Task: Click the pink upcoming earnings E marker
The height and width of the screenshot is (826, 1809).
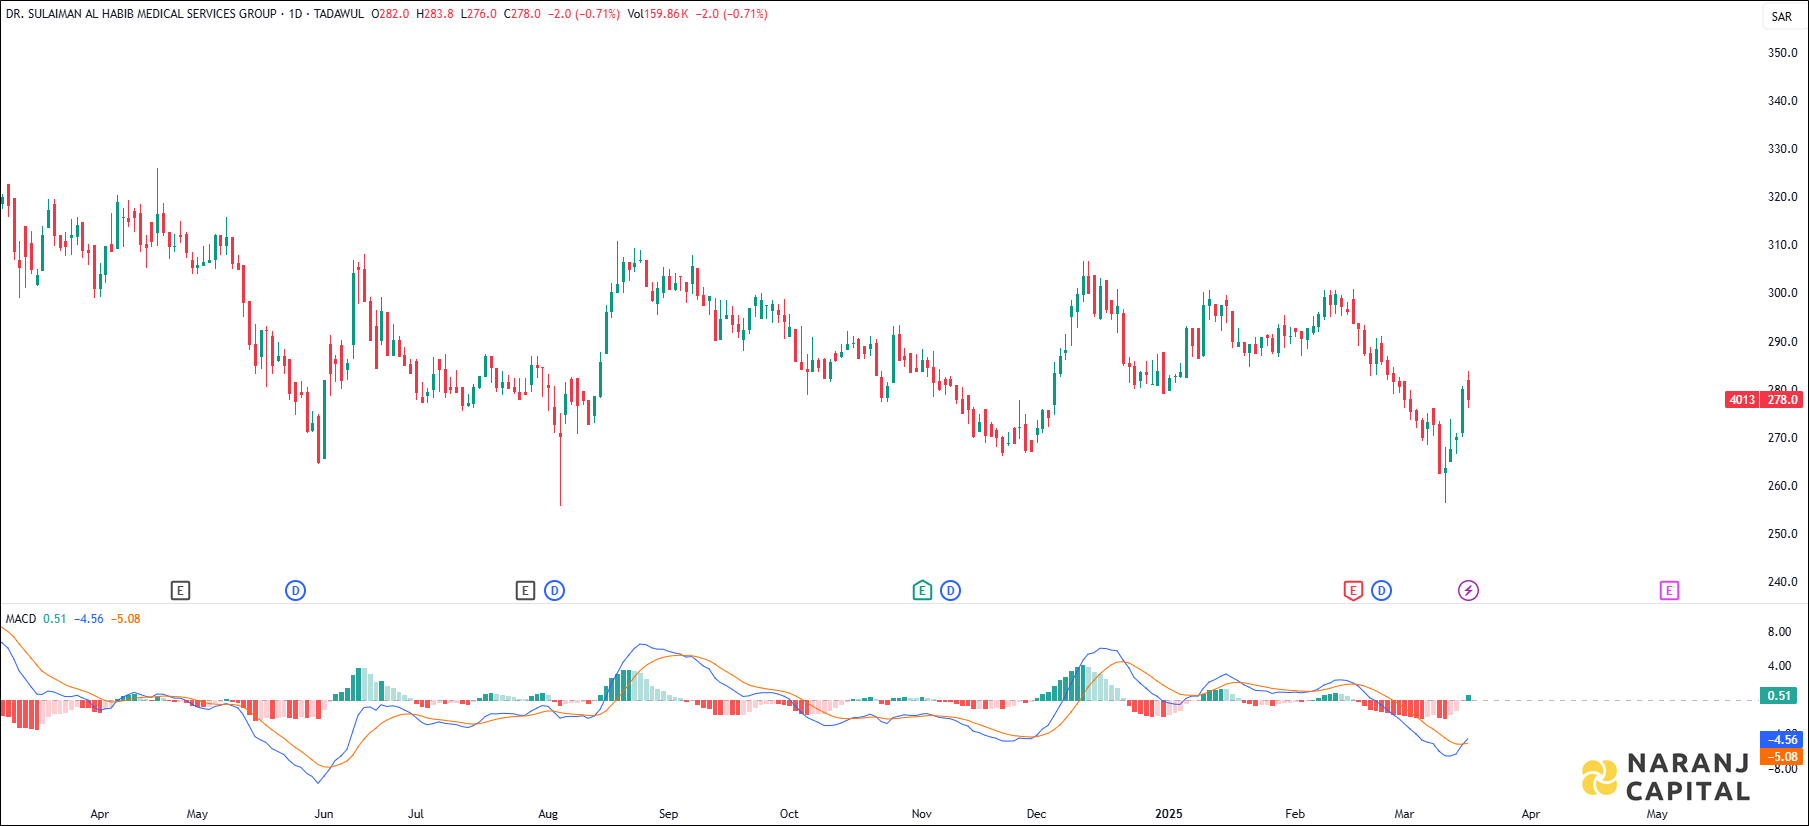Action: pos(1669,591)
